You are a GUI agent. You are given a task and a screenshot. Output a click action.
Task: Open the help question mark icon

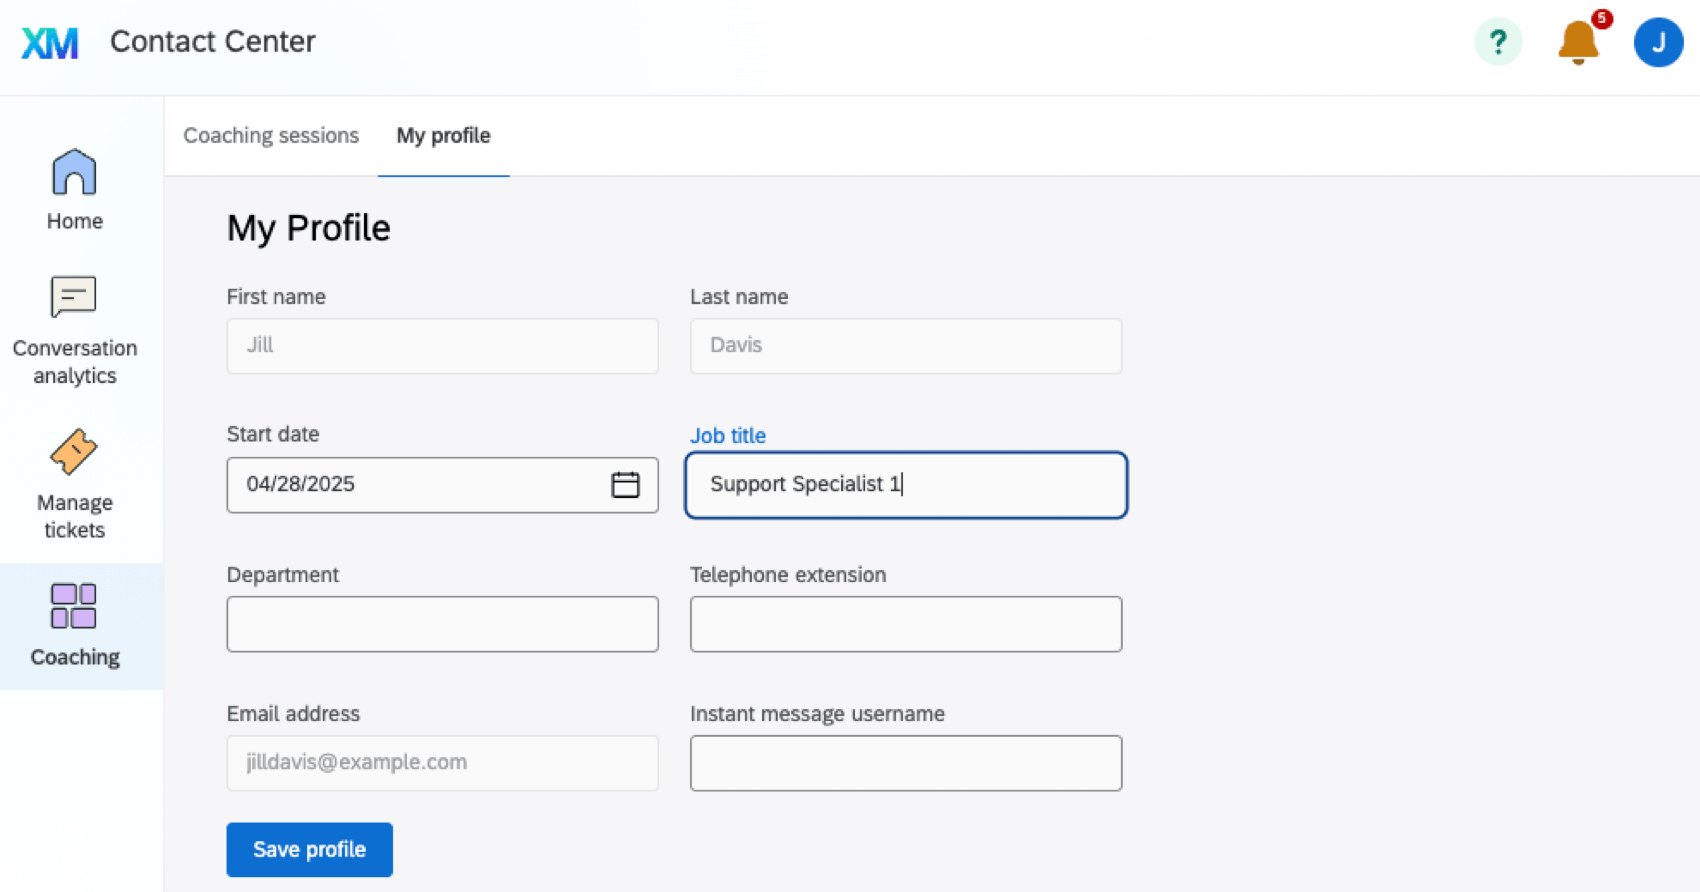[x=1497, y=42]
